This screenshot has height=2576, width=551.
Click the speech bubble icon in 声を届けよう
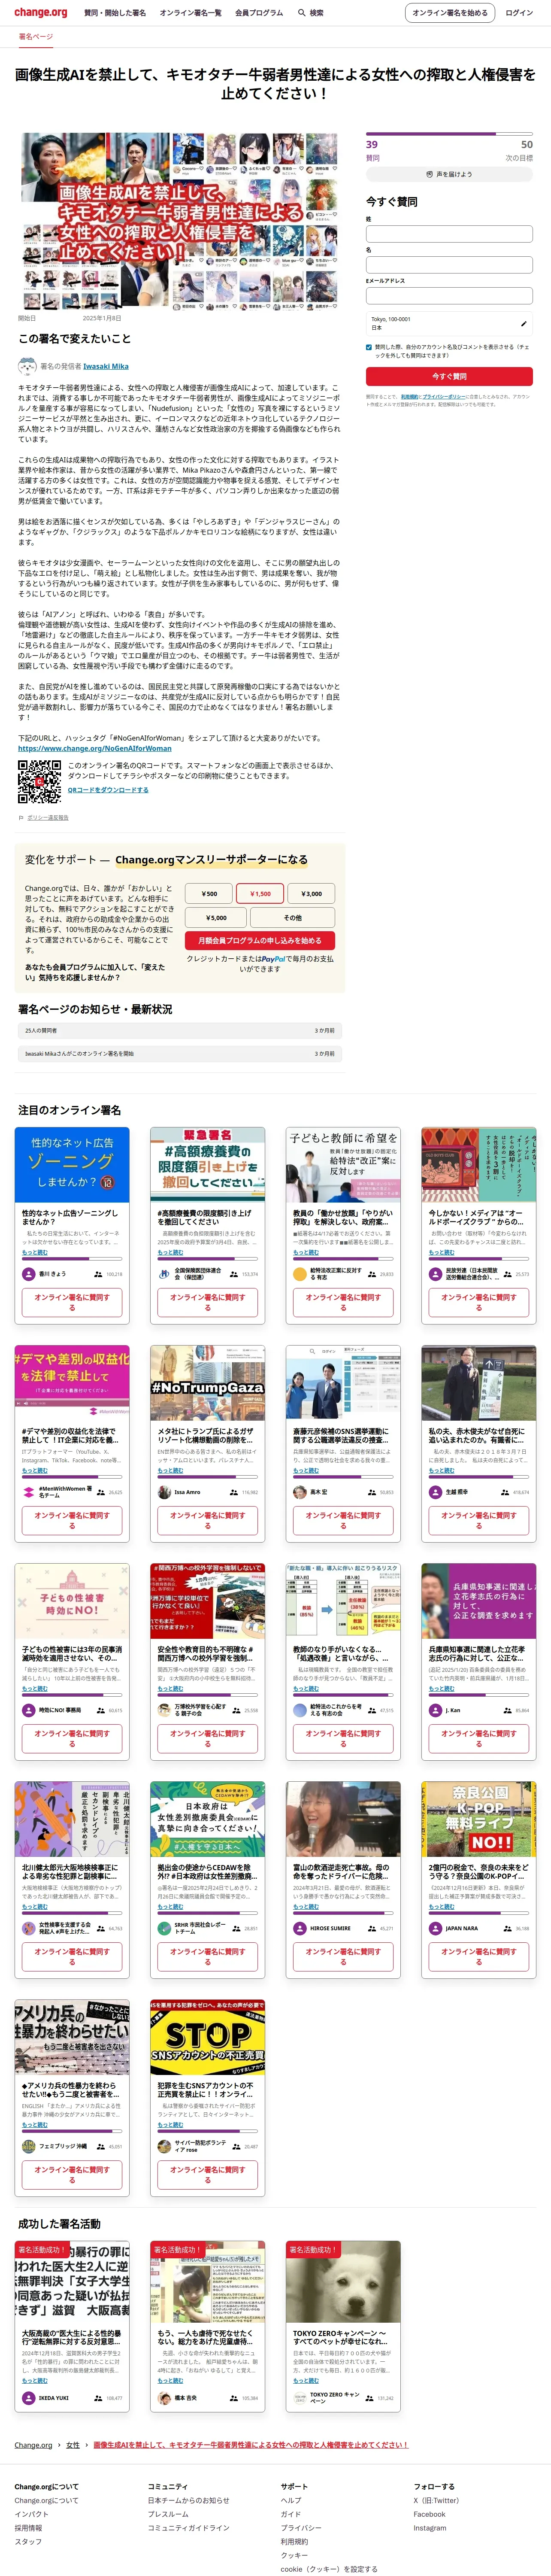pyautogui.click(x=429, y=174)
